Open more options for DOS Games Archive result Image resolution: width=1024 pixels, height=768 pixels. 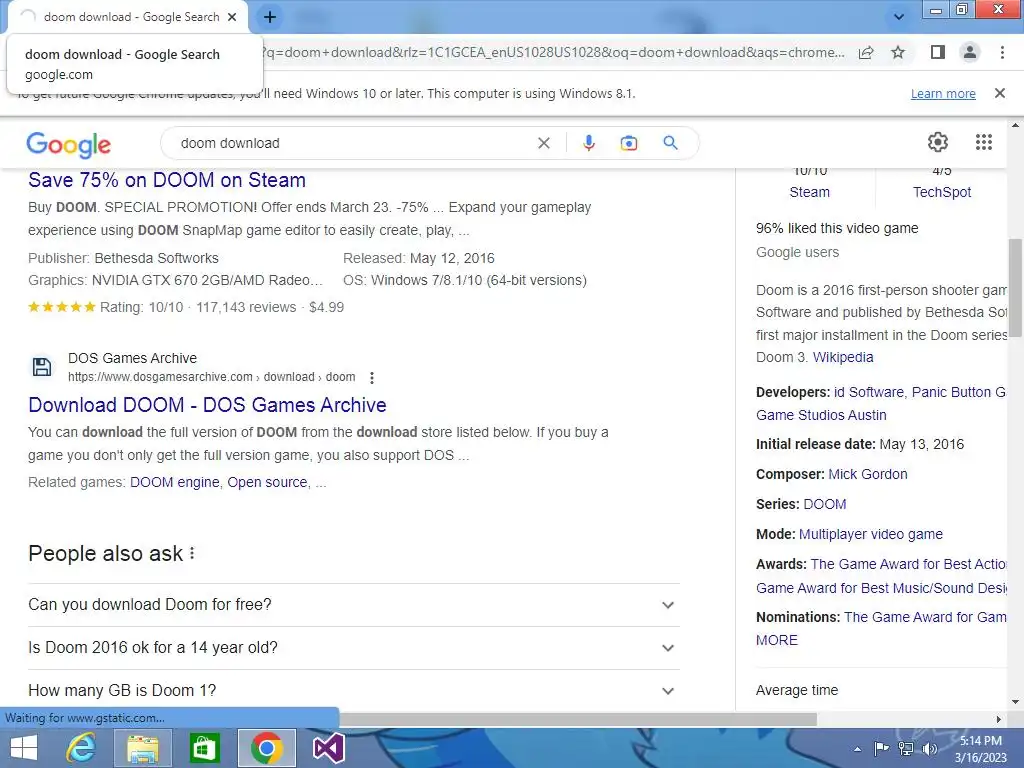(x=372, y=377)
